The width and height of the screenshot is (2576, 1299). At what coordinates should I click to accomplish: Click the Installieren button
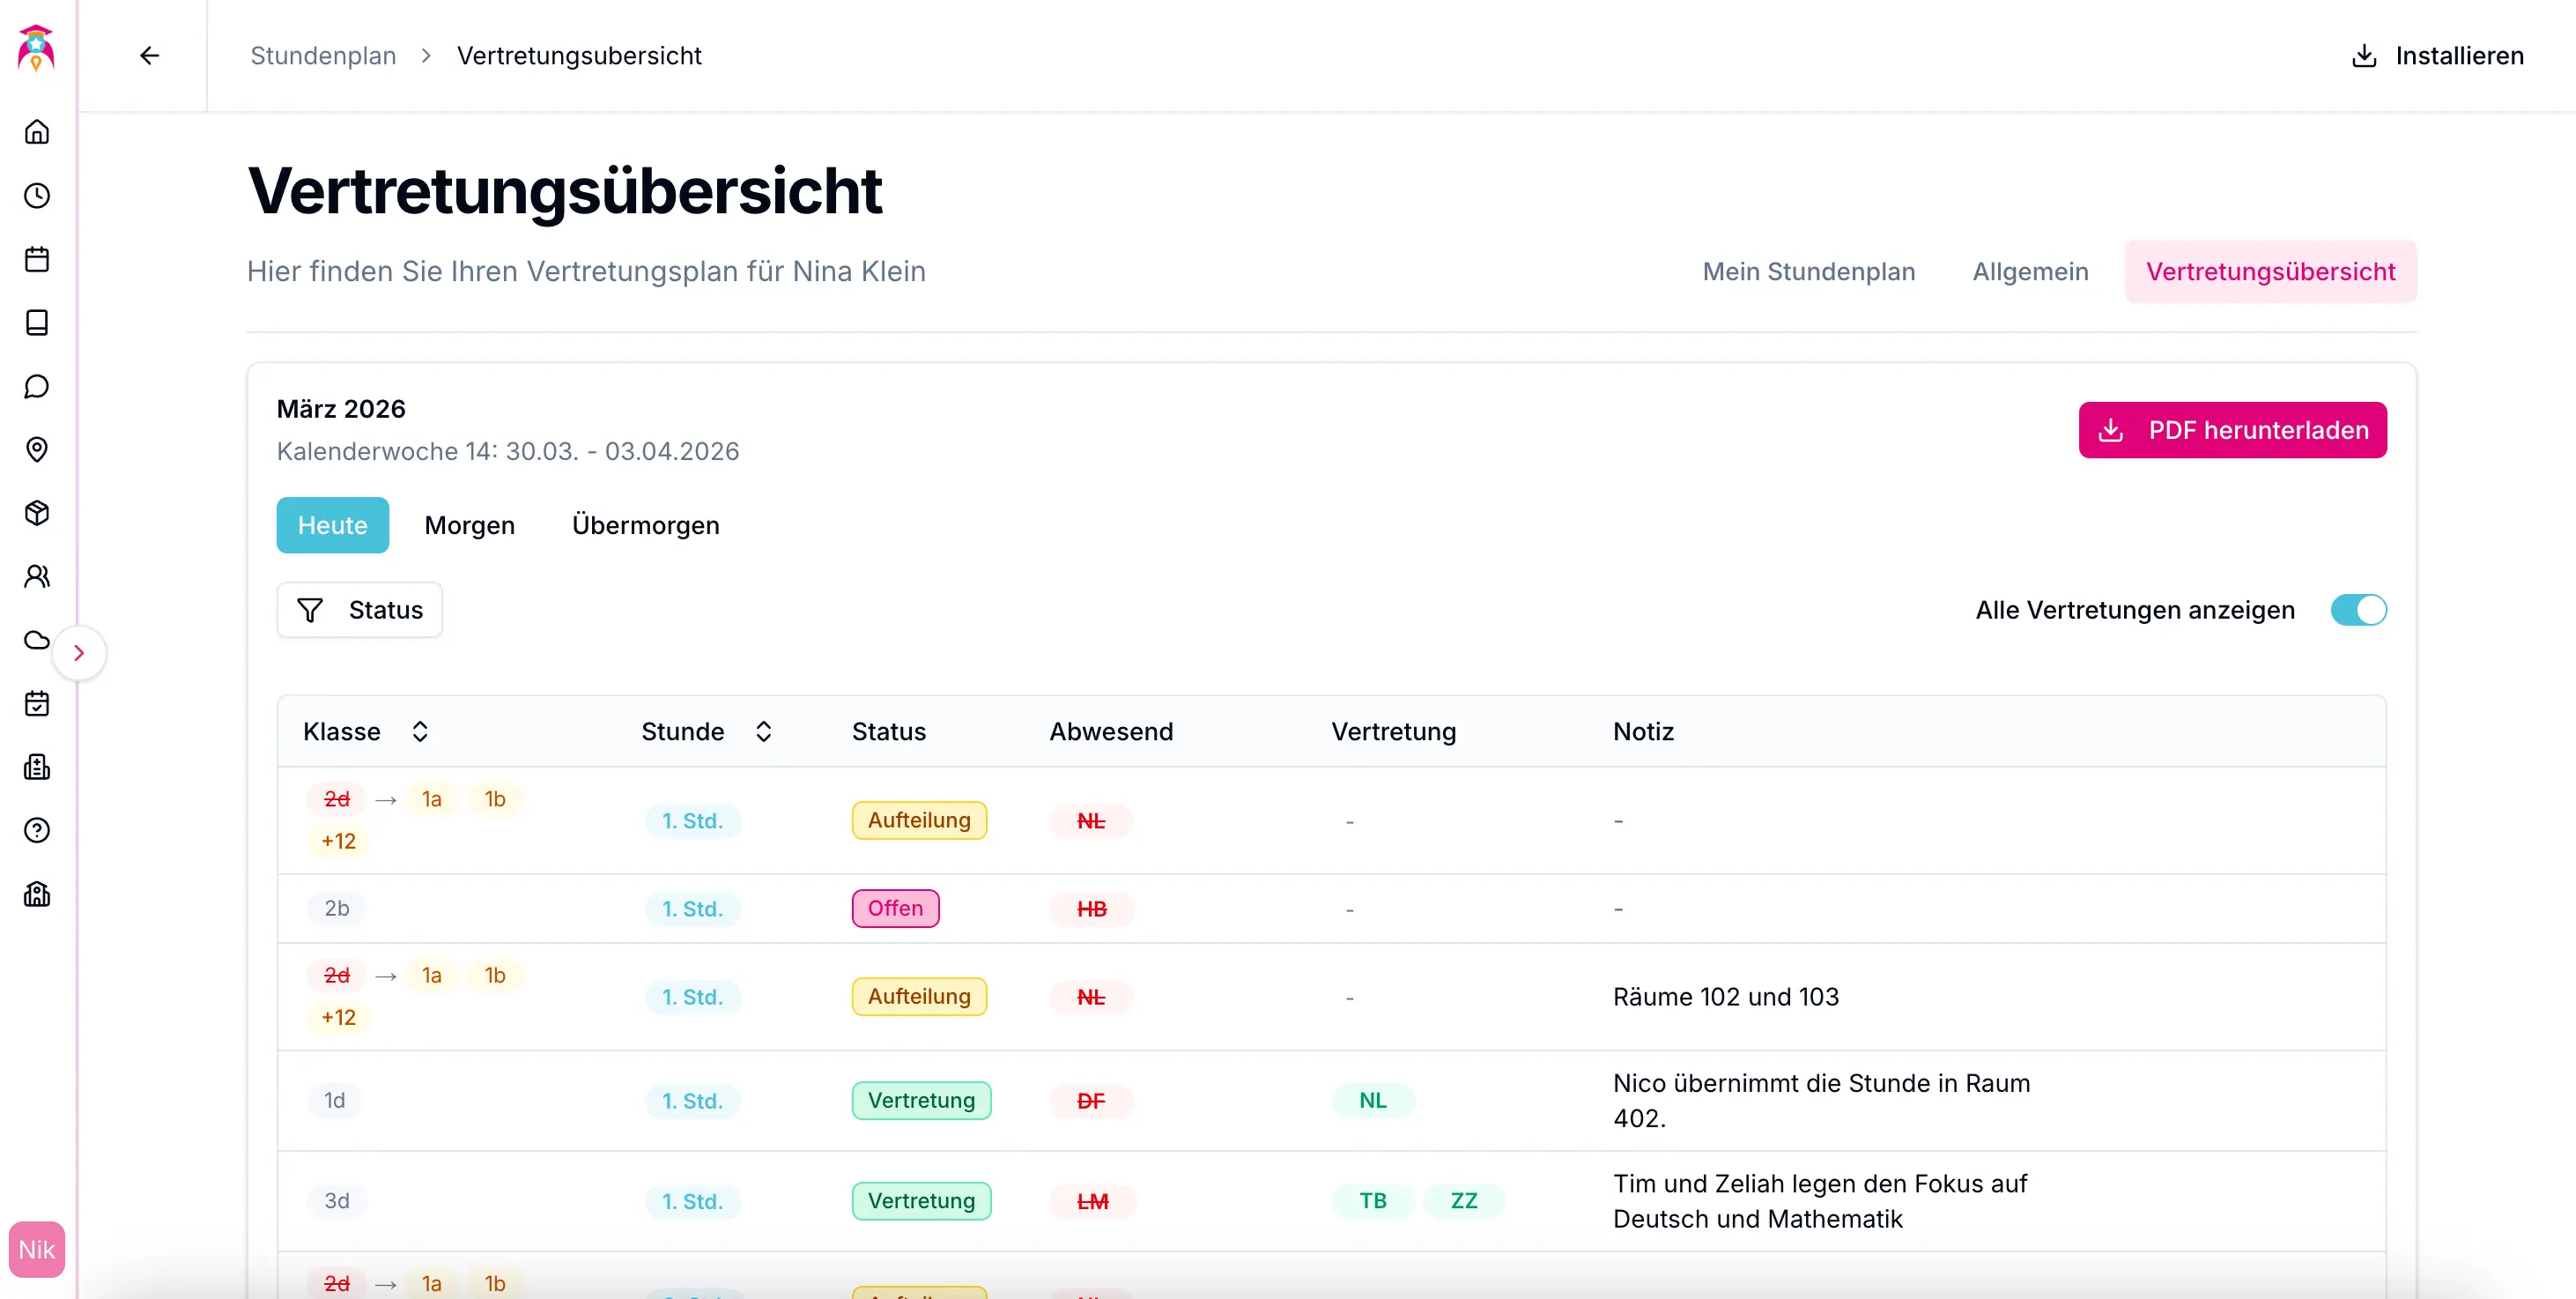pyautogui.click(x=2437, y=56)
